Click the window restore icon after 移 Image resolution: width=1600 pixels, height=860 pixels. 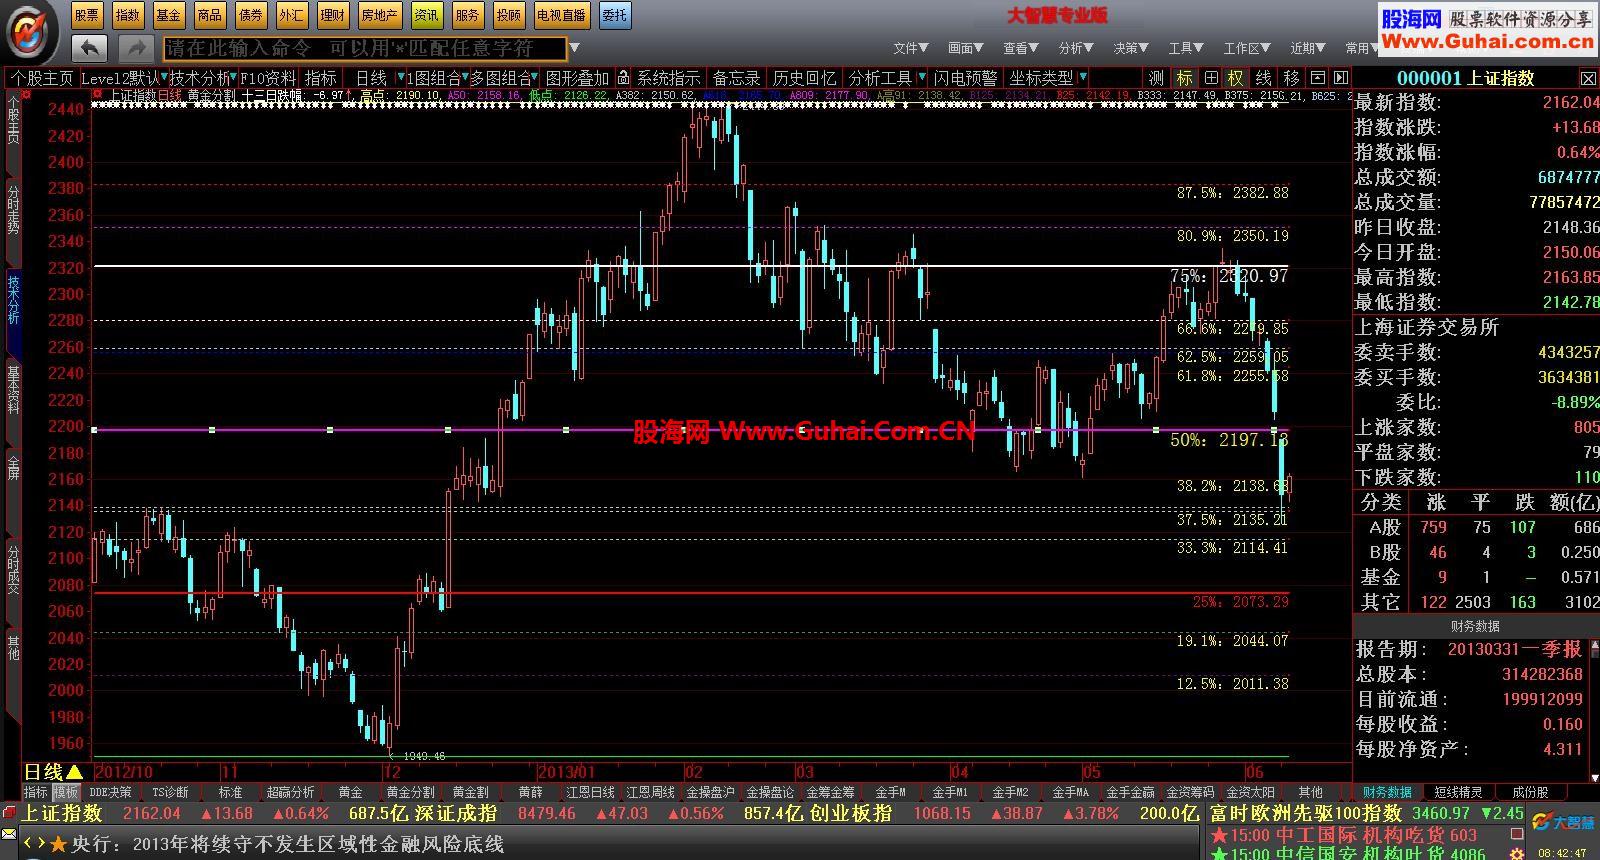tap(1317, 77)
